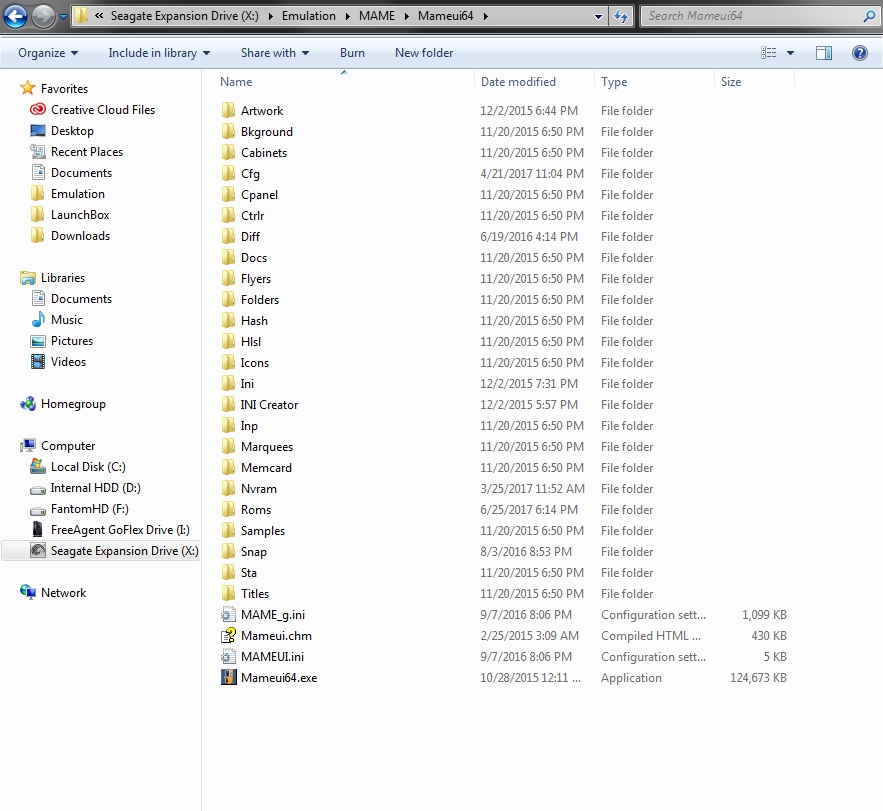The height and width of the screenshot is (811, 883).
Task: Open FantomHD (F:) drive
Action: coord(90,509)
